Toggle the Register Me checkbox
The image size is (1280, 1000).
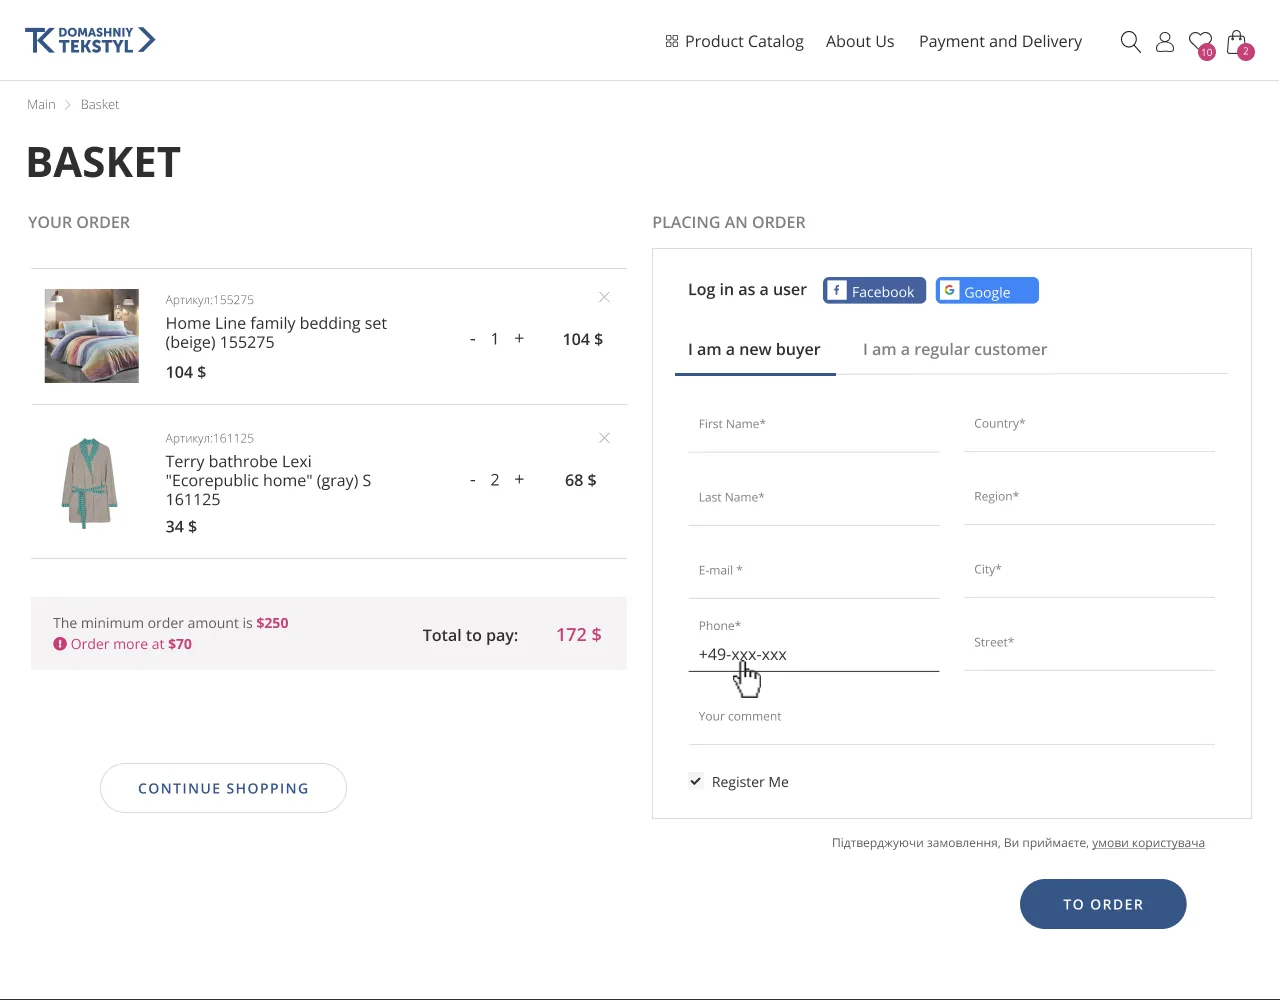pos(696,781)
